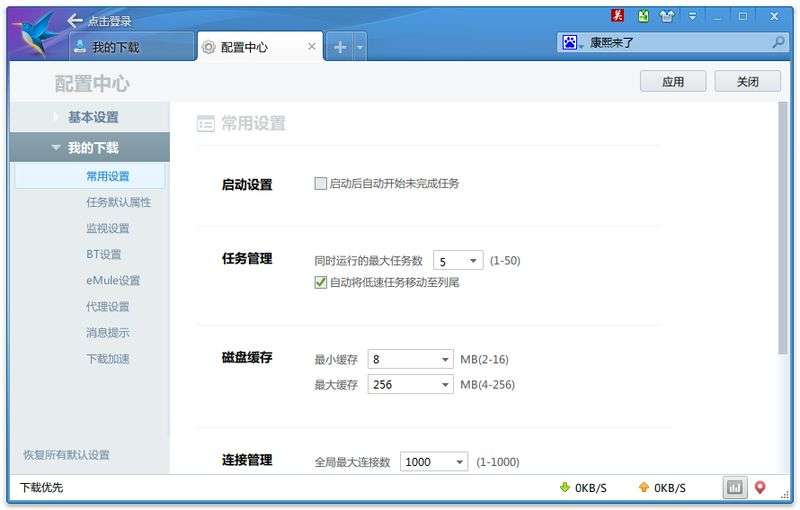The image size is (800, 510).
Task: Open 监视设置 in sidebar
Action: click(x=108, y=228)
